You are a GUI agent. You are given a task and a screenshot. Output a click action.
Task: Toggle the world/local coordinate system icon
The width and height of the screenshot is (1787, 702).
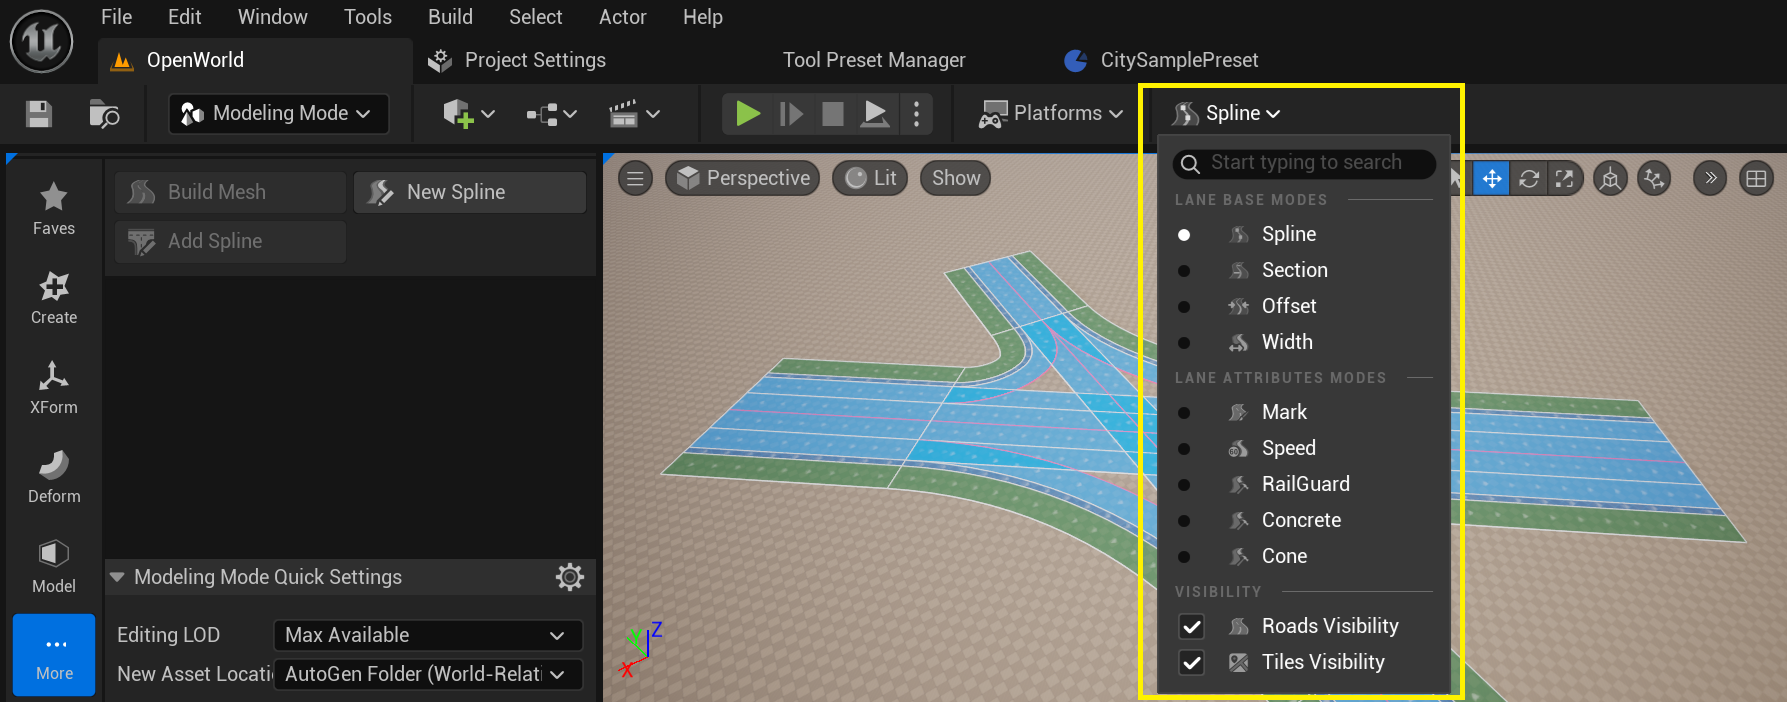pyautogui.click(x=1610, y=179)
